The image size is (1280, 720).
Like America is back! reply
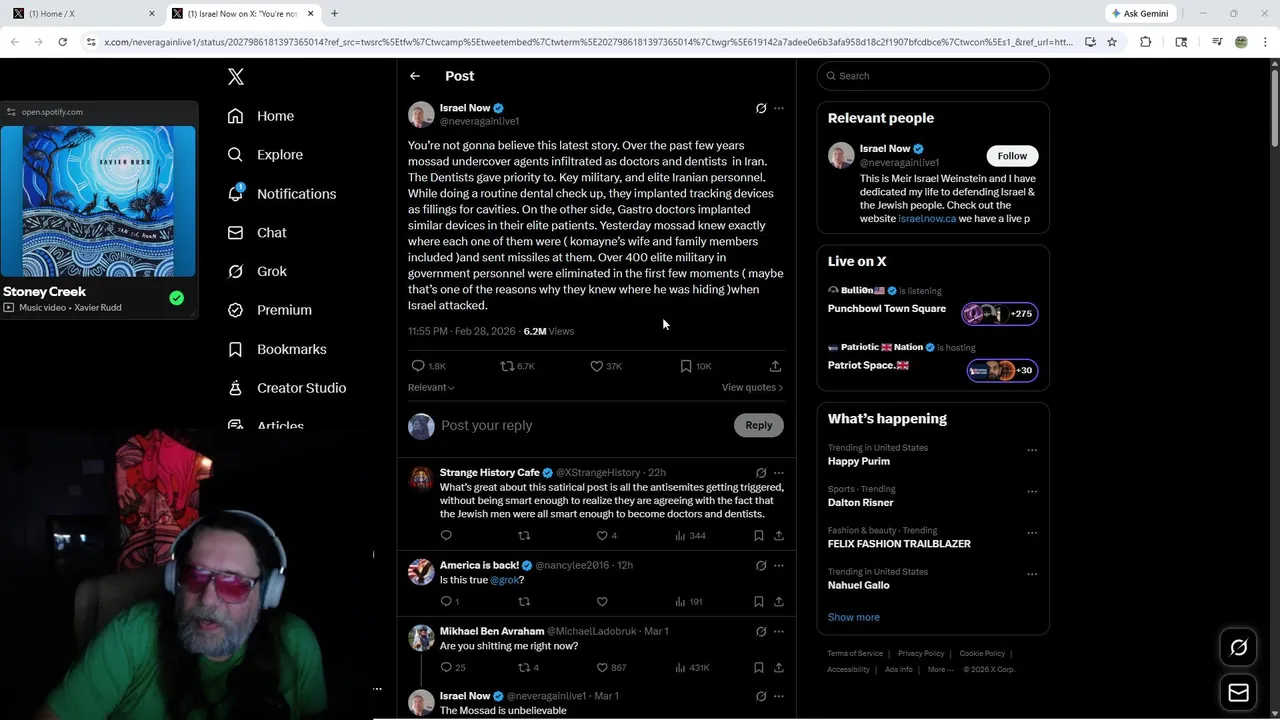602,602
